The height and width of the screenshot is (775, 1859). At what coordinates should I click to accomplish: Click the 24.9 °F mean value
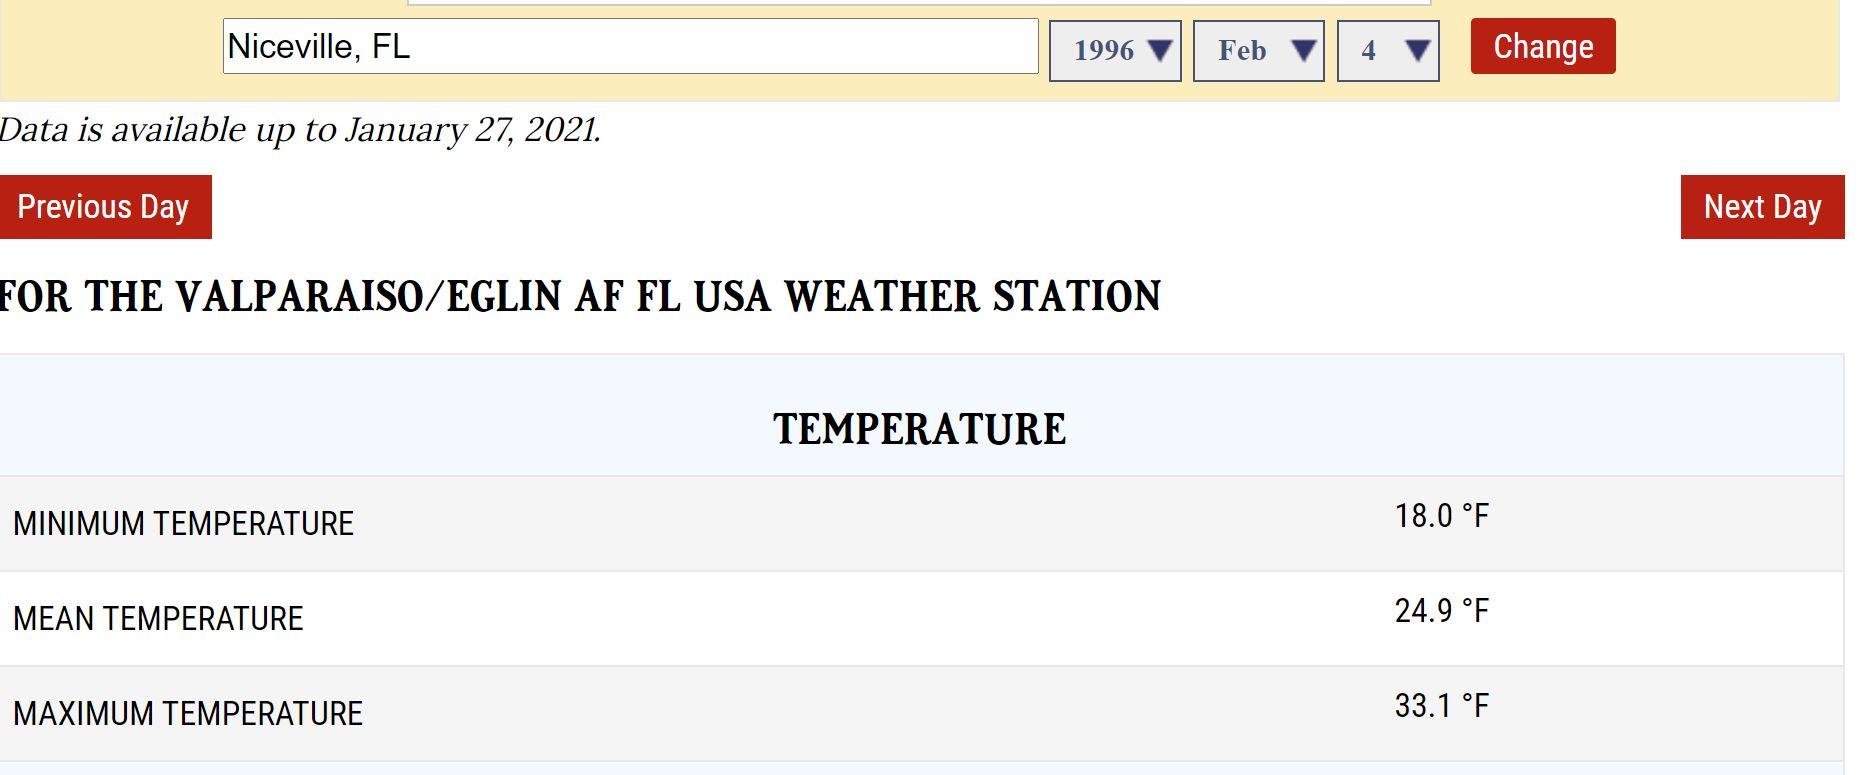(x=1441, y=611)
